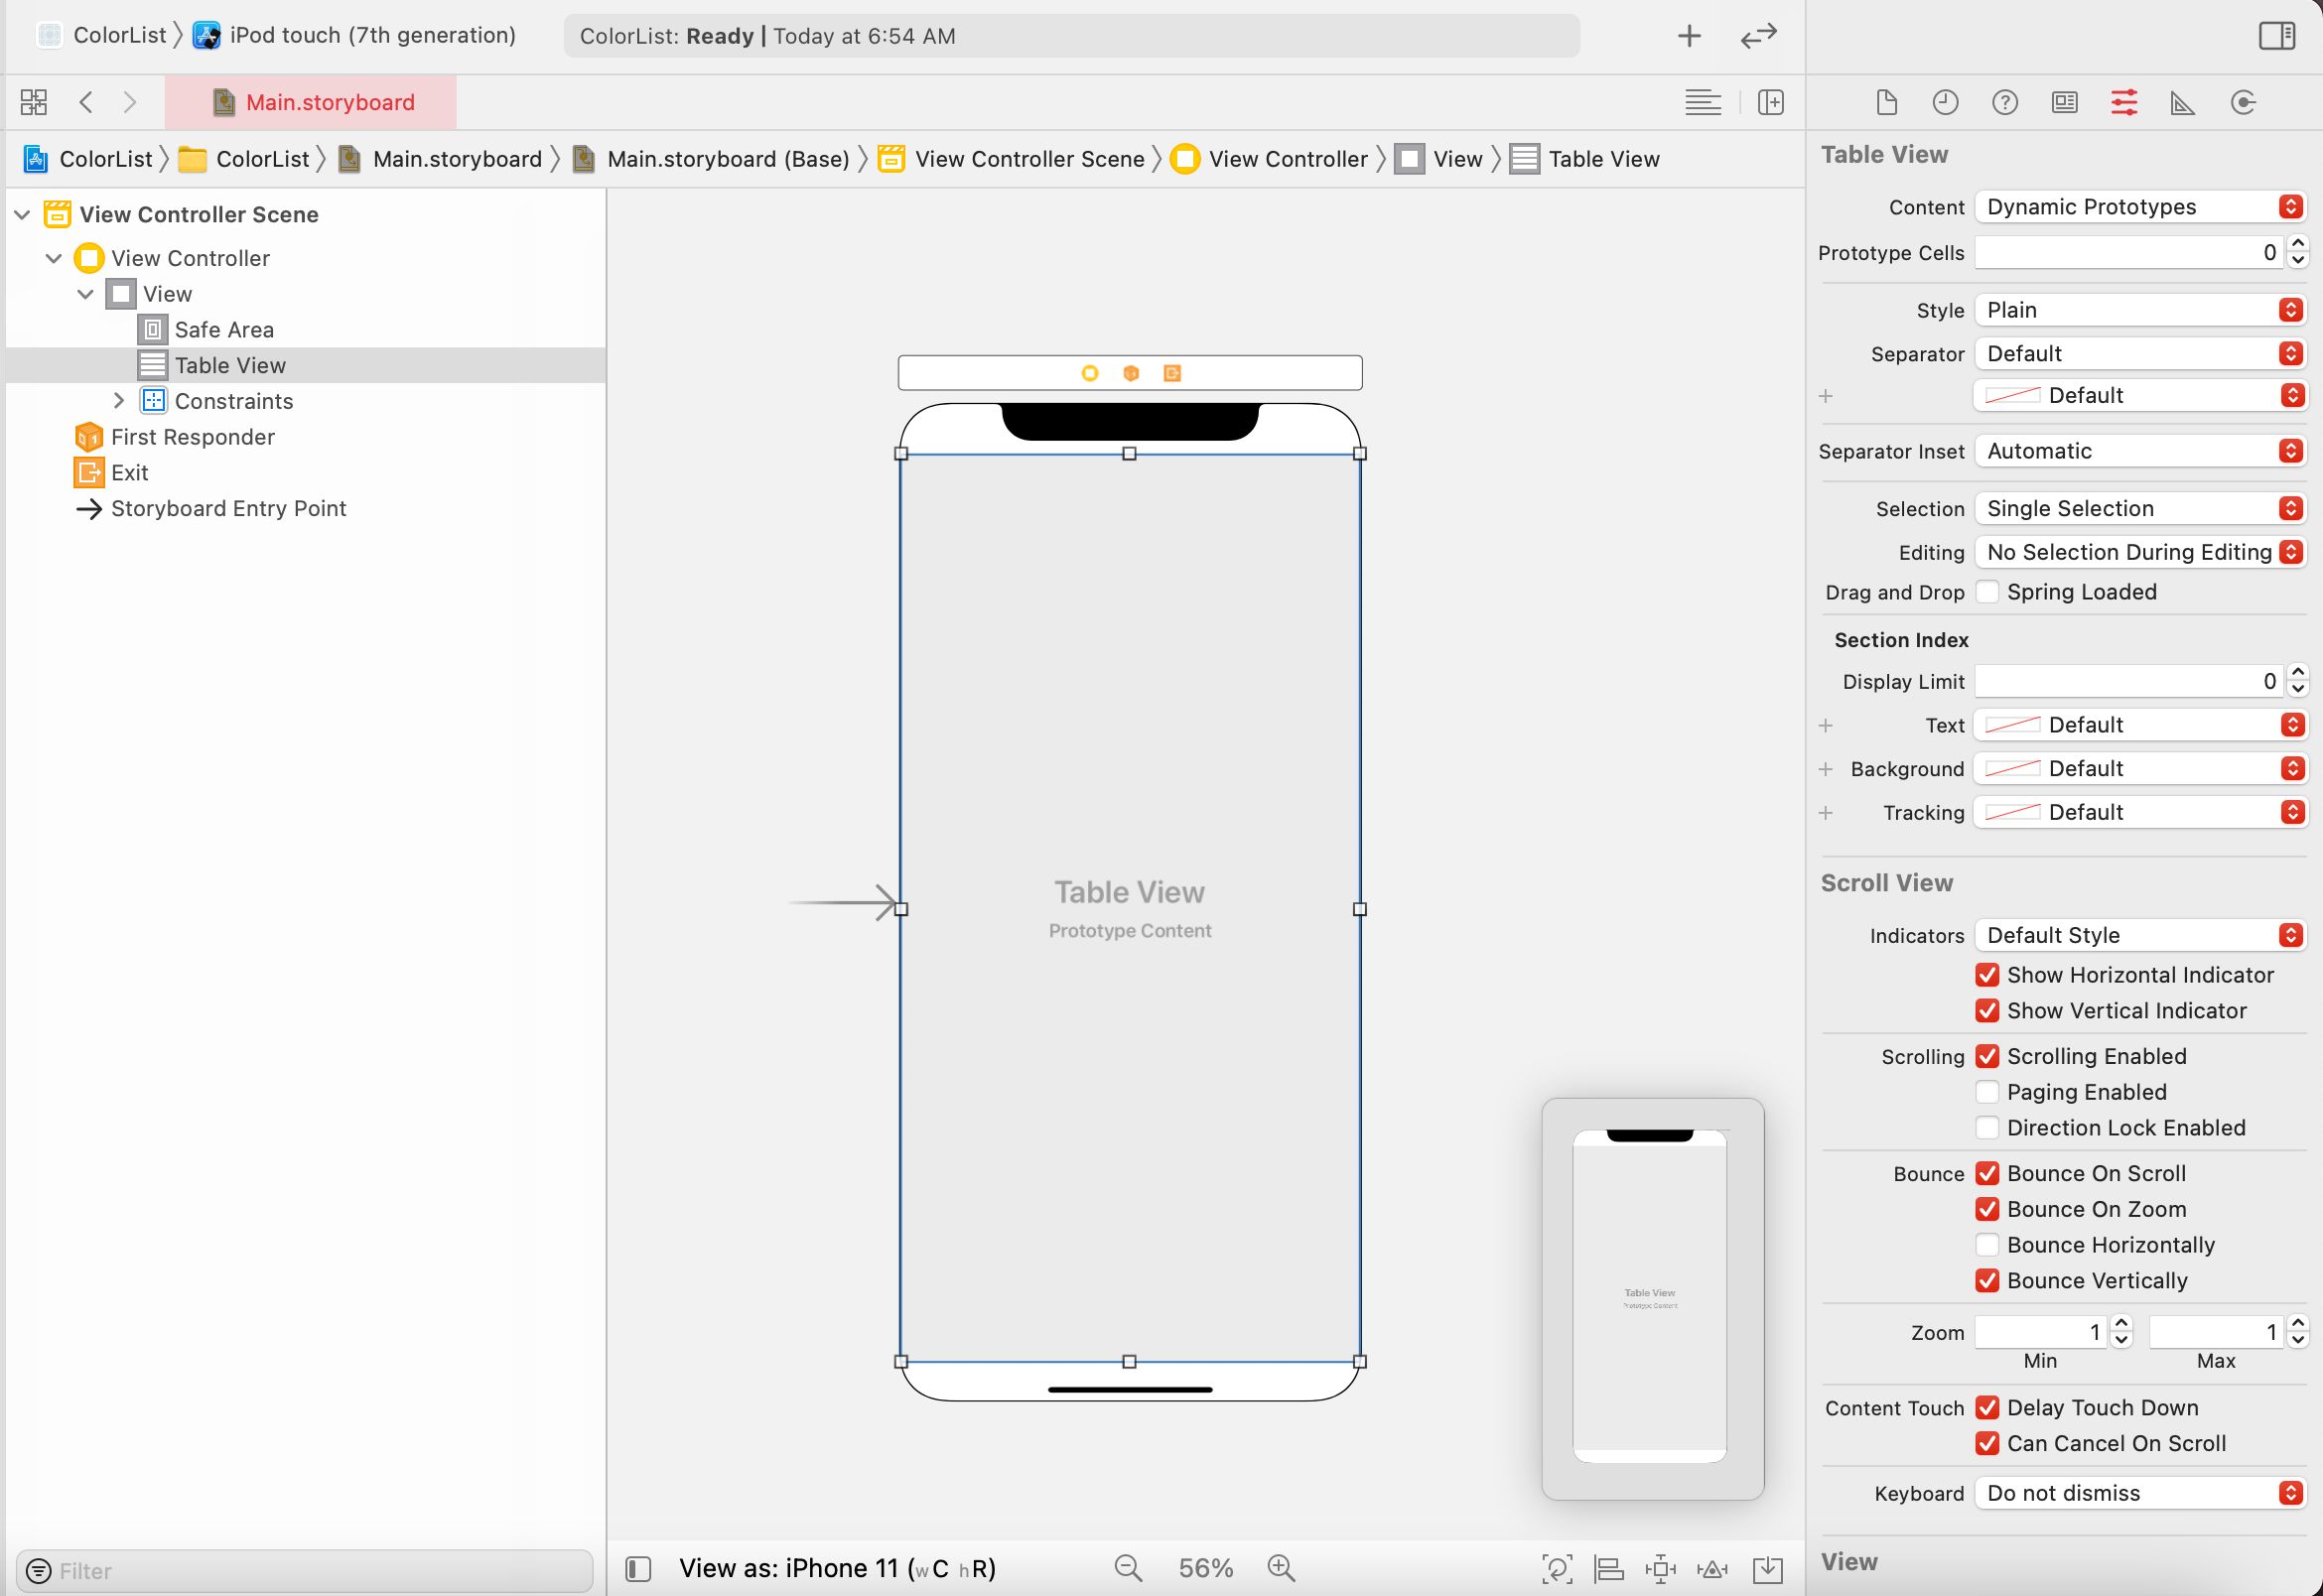Open the Separator color swatch

(2012, 395)
